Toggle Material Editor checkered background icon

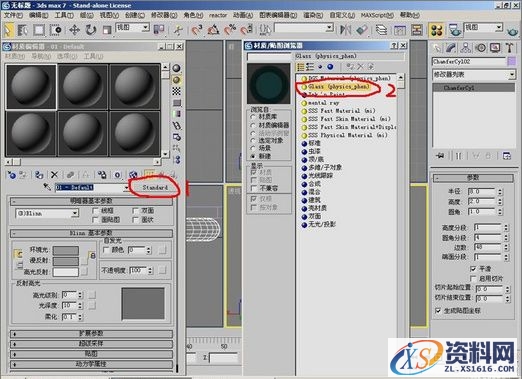click(177, 91)
